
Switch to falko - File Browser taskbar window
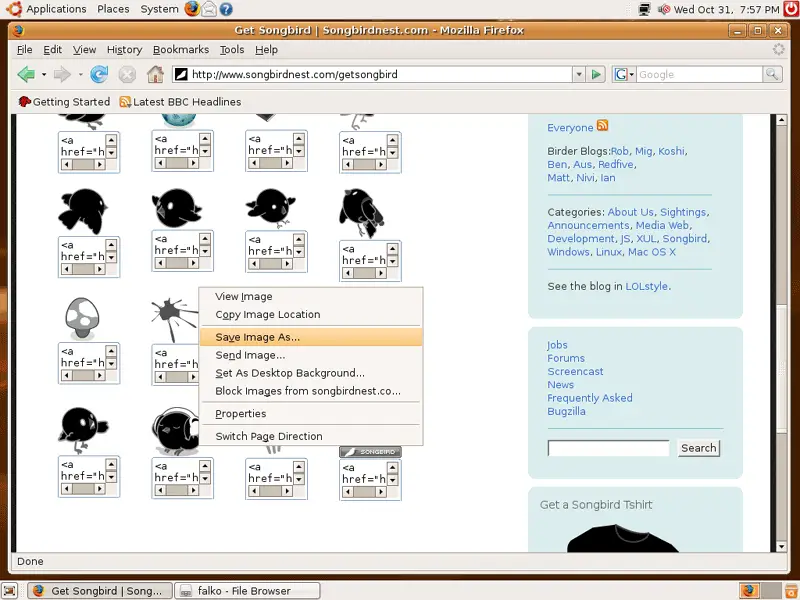(x=247, y=591)
